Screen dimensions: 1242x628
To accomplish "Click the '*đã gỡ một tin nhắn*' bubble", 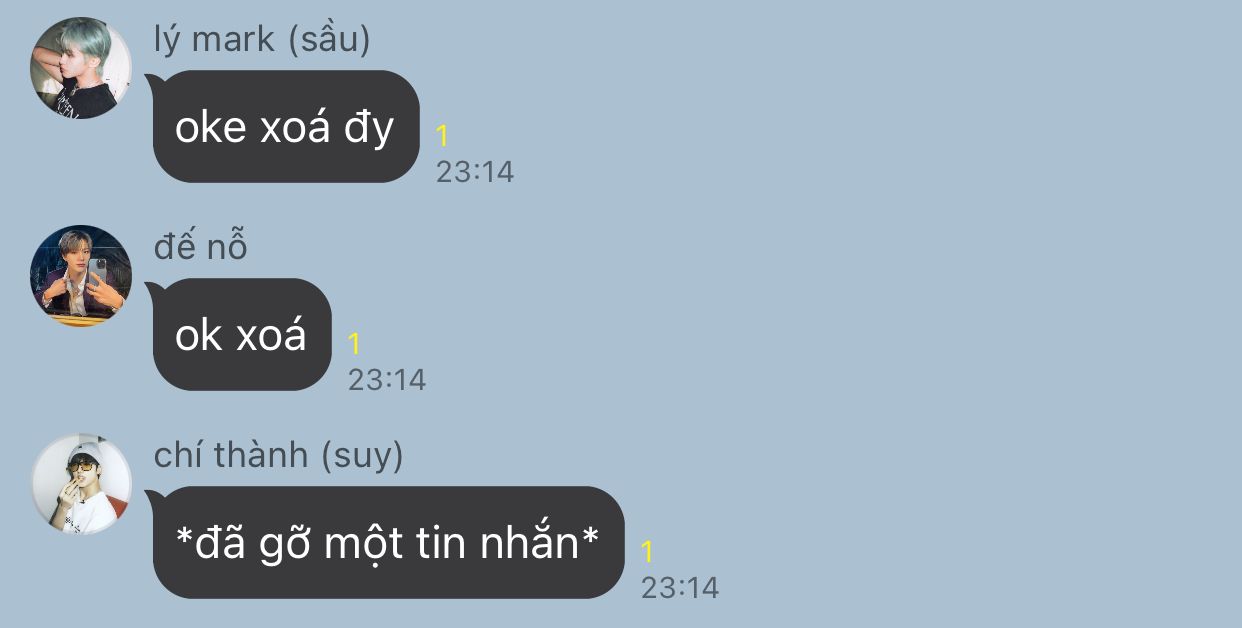I will [389, 543].
